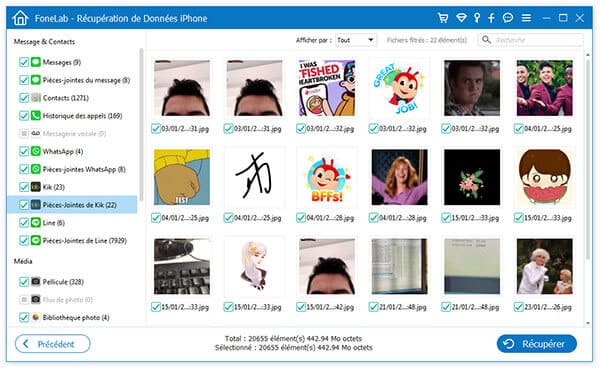Select the GREAT JOB bee sticker thumbnail

pos(399,88)
